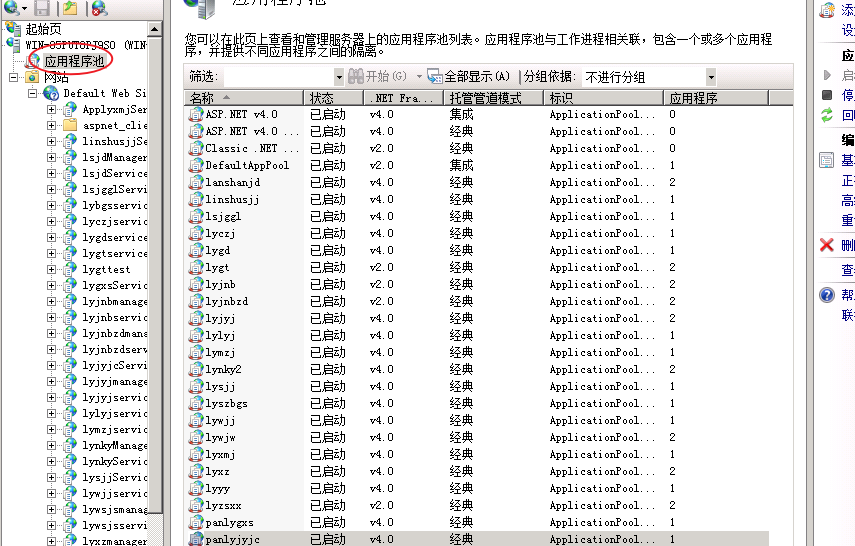Select the Classic .NET pool row
Image resolution: width=855 pixels, height=546 pixels.
(x=477, y=148)
